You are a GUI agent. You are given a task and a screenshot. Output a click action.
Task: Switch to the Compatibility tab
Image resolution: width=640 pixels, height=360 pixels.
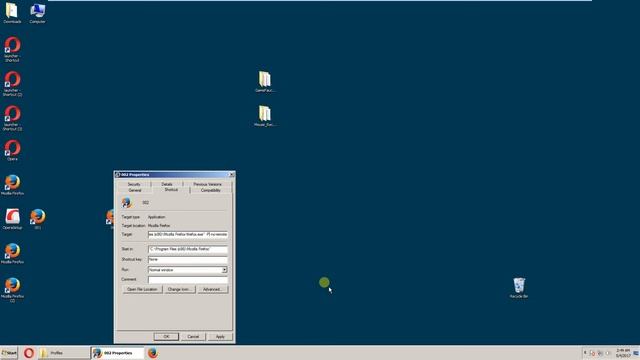pyautogui.click(x=211, y=190)
